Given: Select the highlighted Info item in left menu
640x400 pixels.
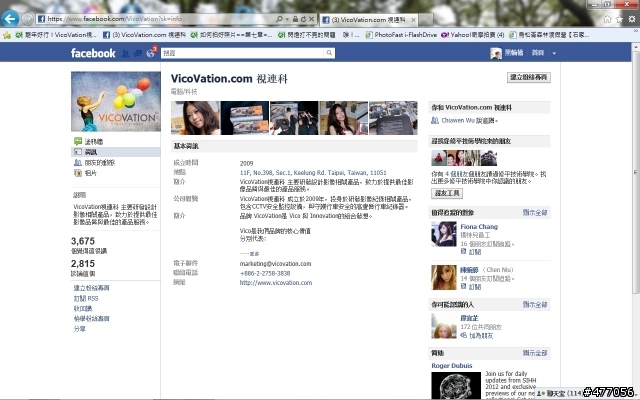Looking at the screenshot, I should [116, 152].
